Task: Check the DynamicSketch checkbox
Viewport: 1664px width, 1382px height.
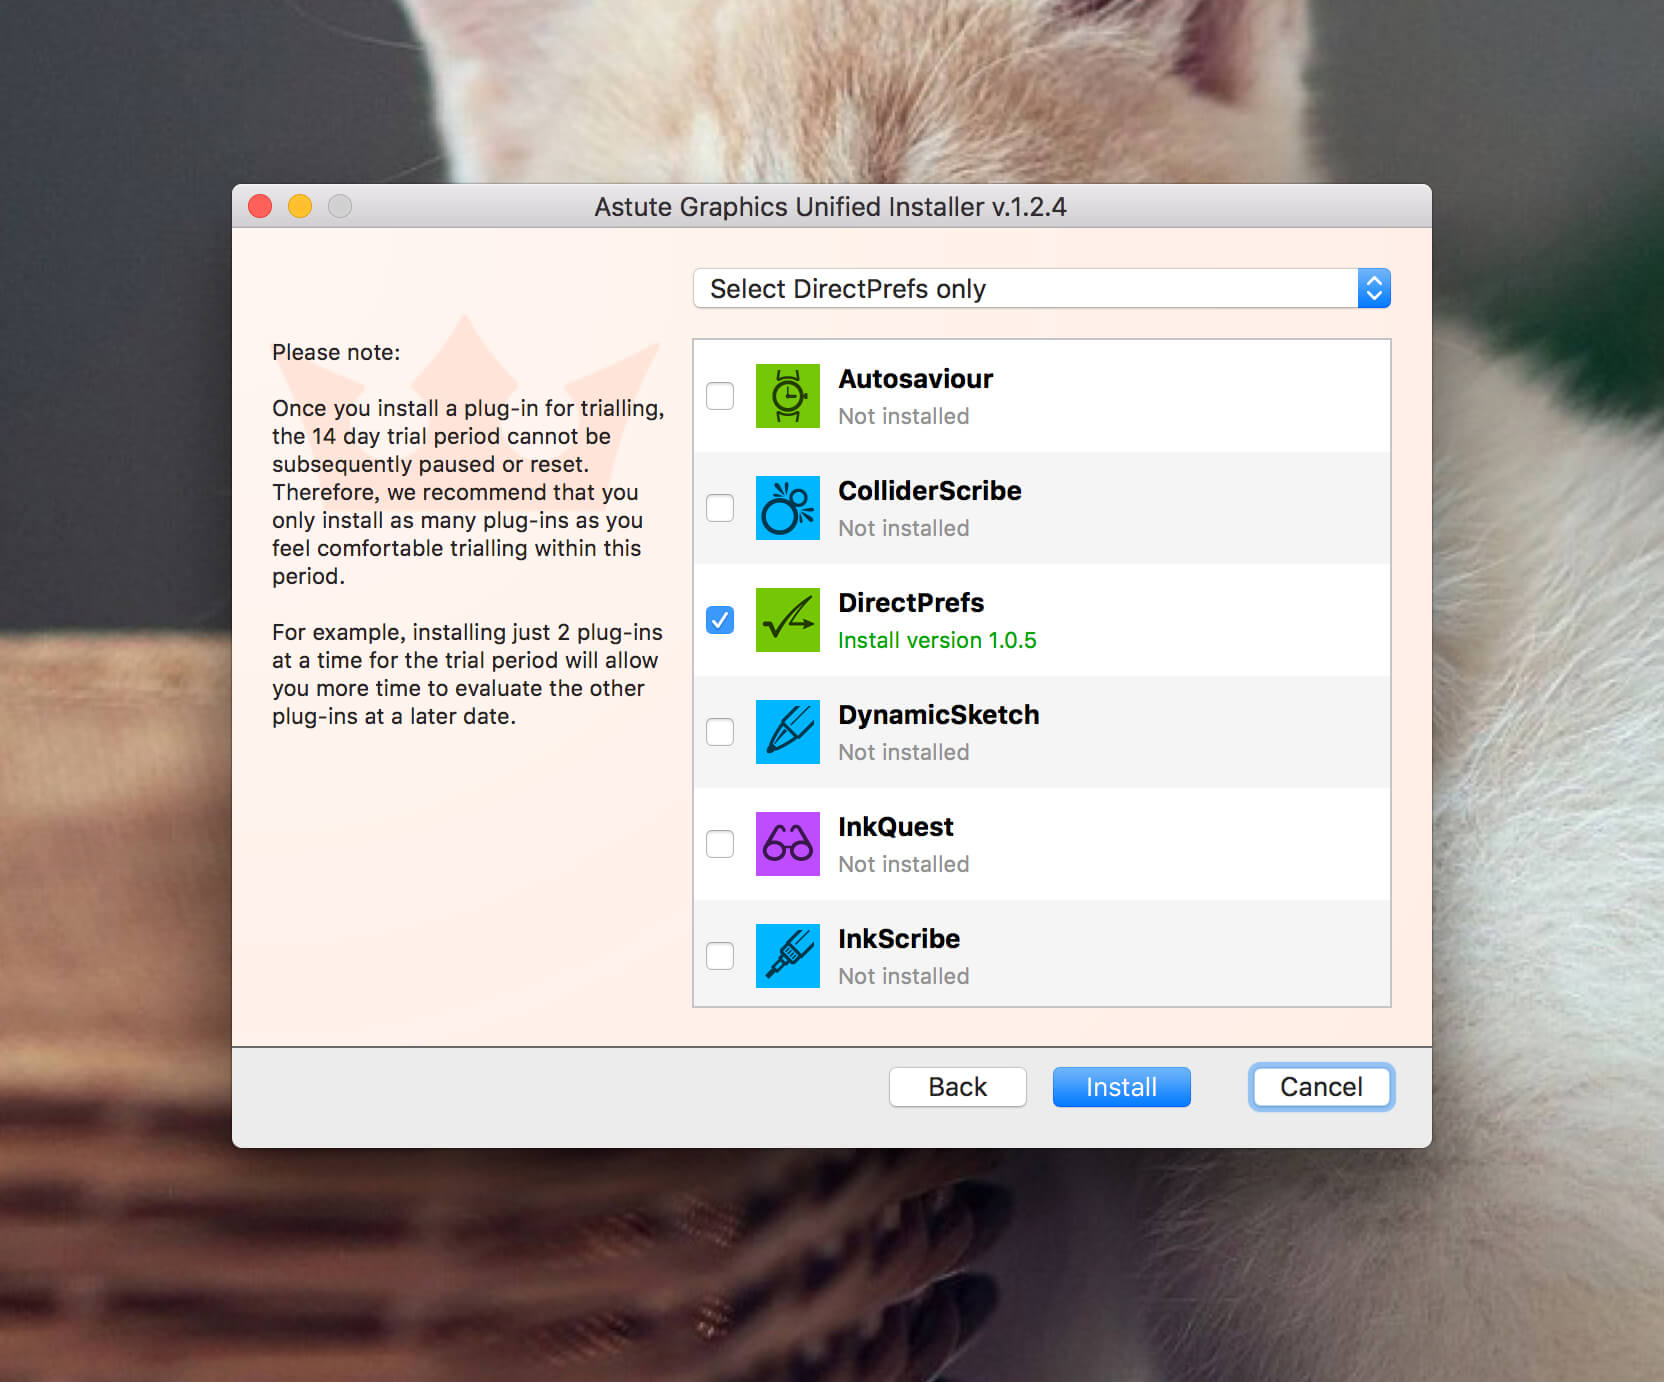Action: click(720, 732)
